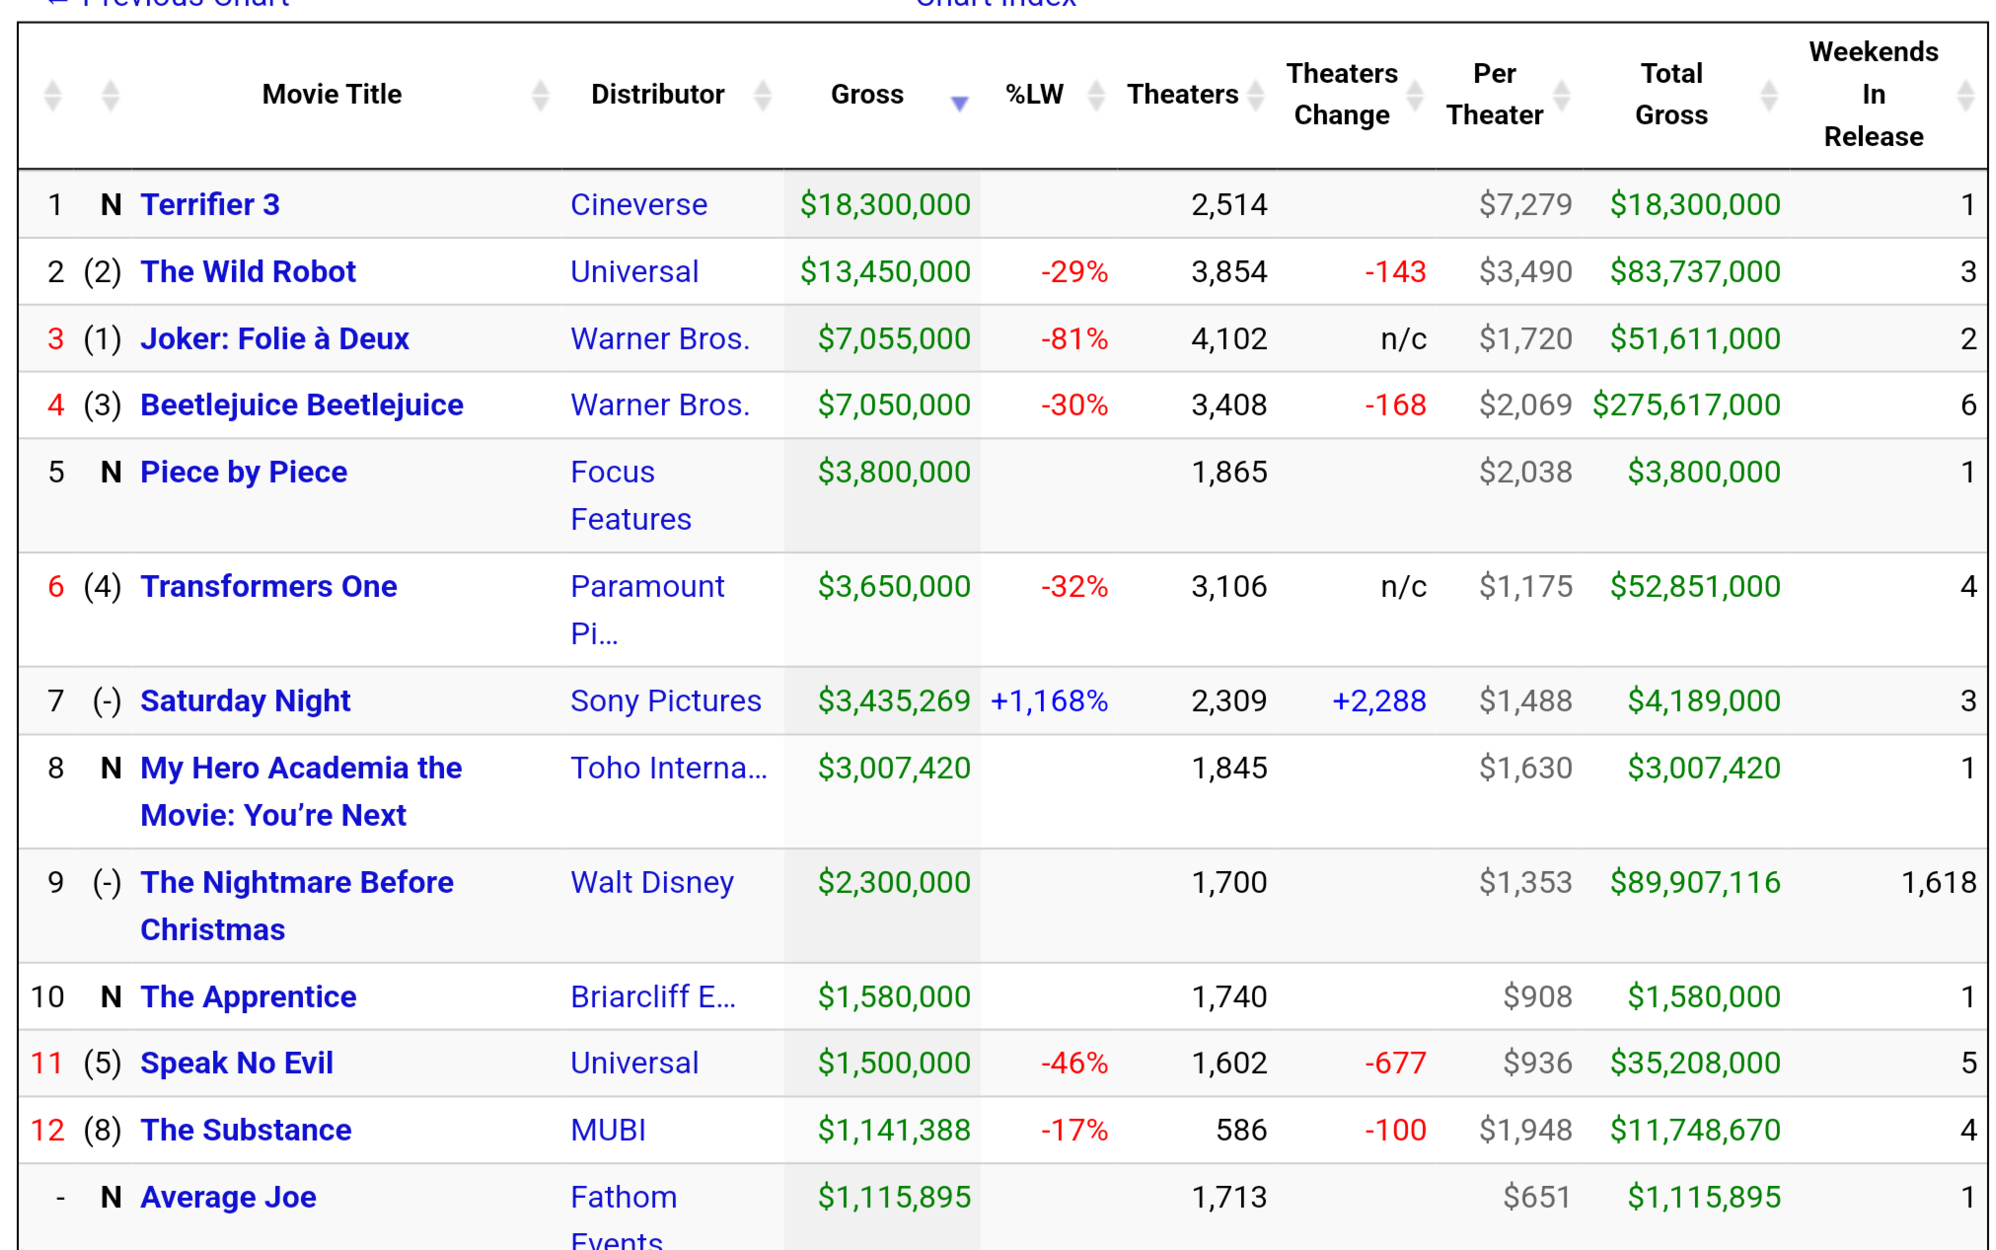Open The Wild Robot movie link
The height and width of the screenshot is (1250, 1996).
247,271
